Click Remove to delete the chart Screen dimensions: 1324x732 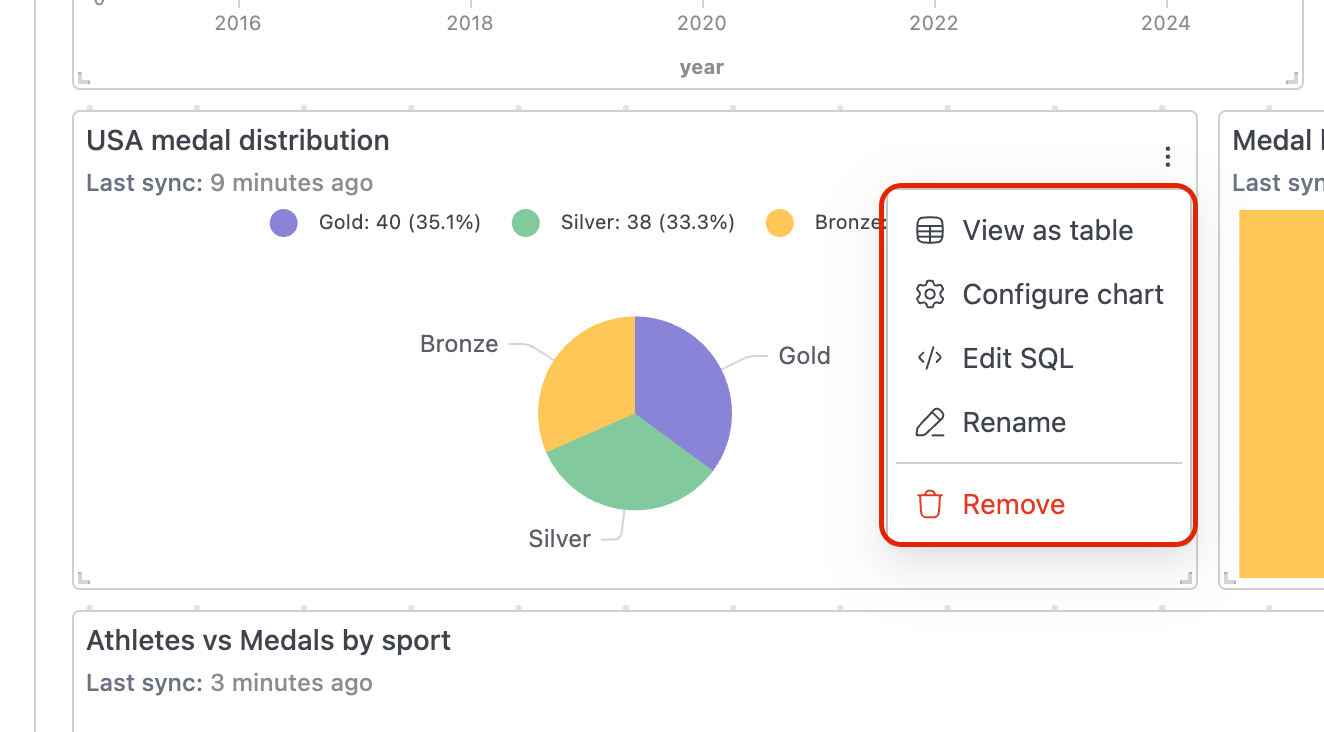coord(1013,504)
